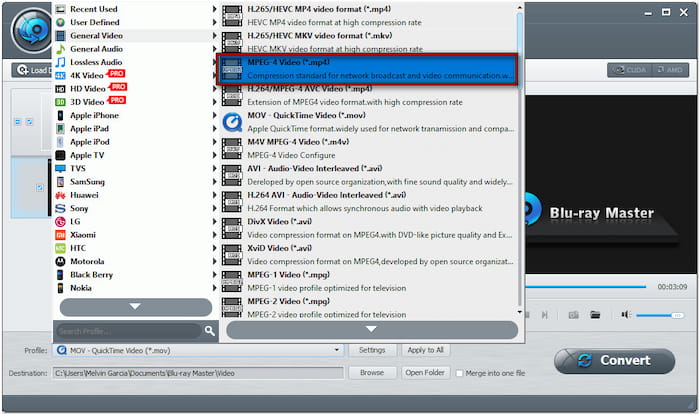Click the Apply to All button
The image size is (700, 415).
(425, 350)
